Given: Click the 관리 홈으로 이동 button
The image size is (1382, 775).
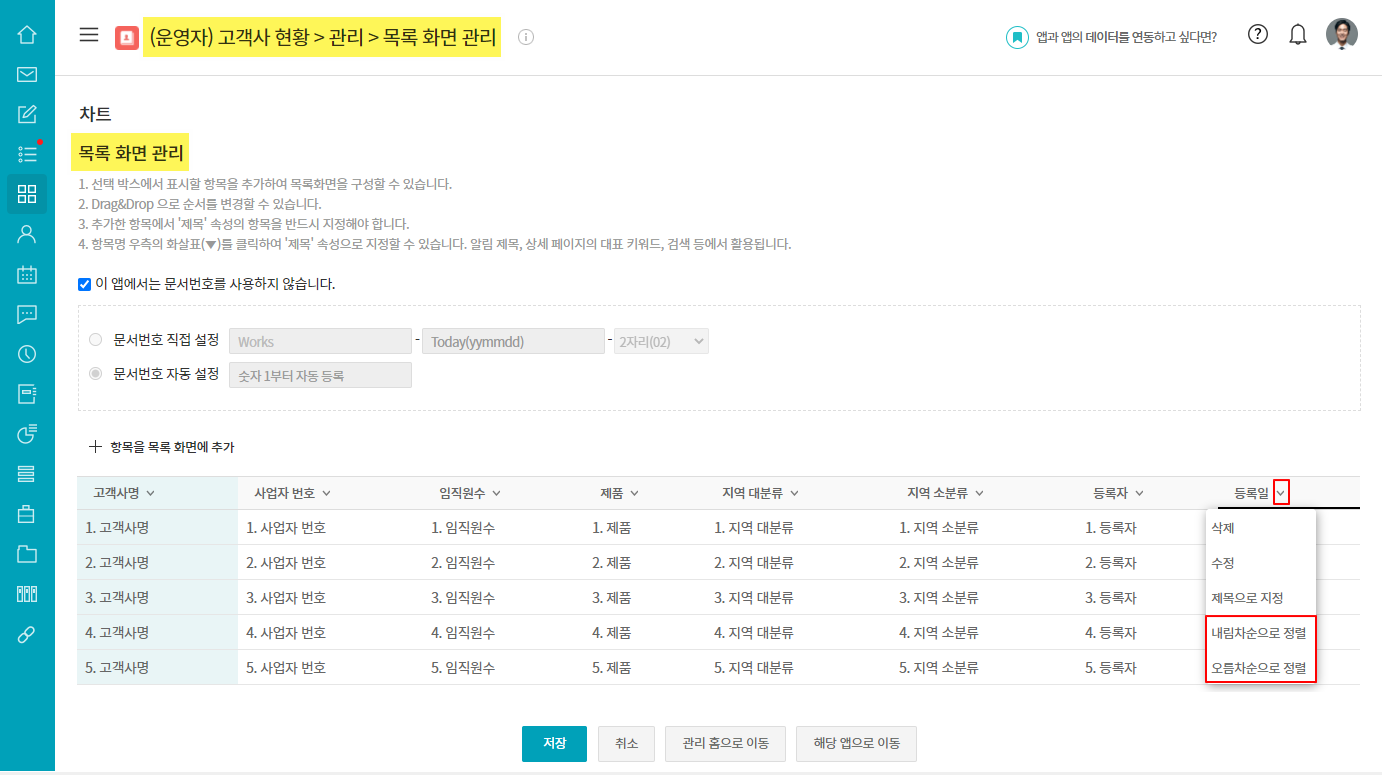Looking at the screenshot, I should [x=725, y=744].
